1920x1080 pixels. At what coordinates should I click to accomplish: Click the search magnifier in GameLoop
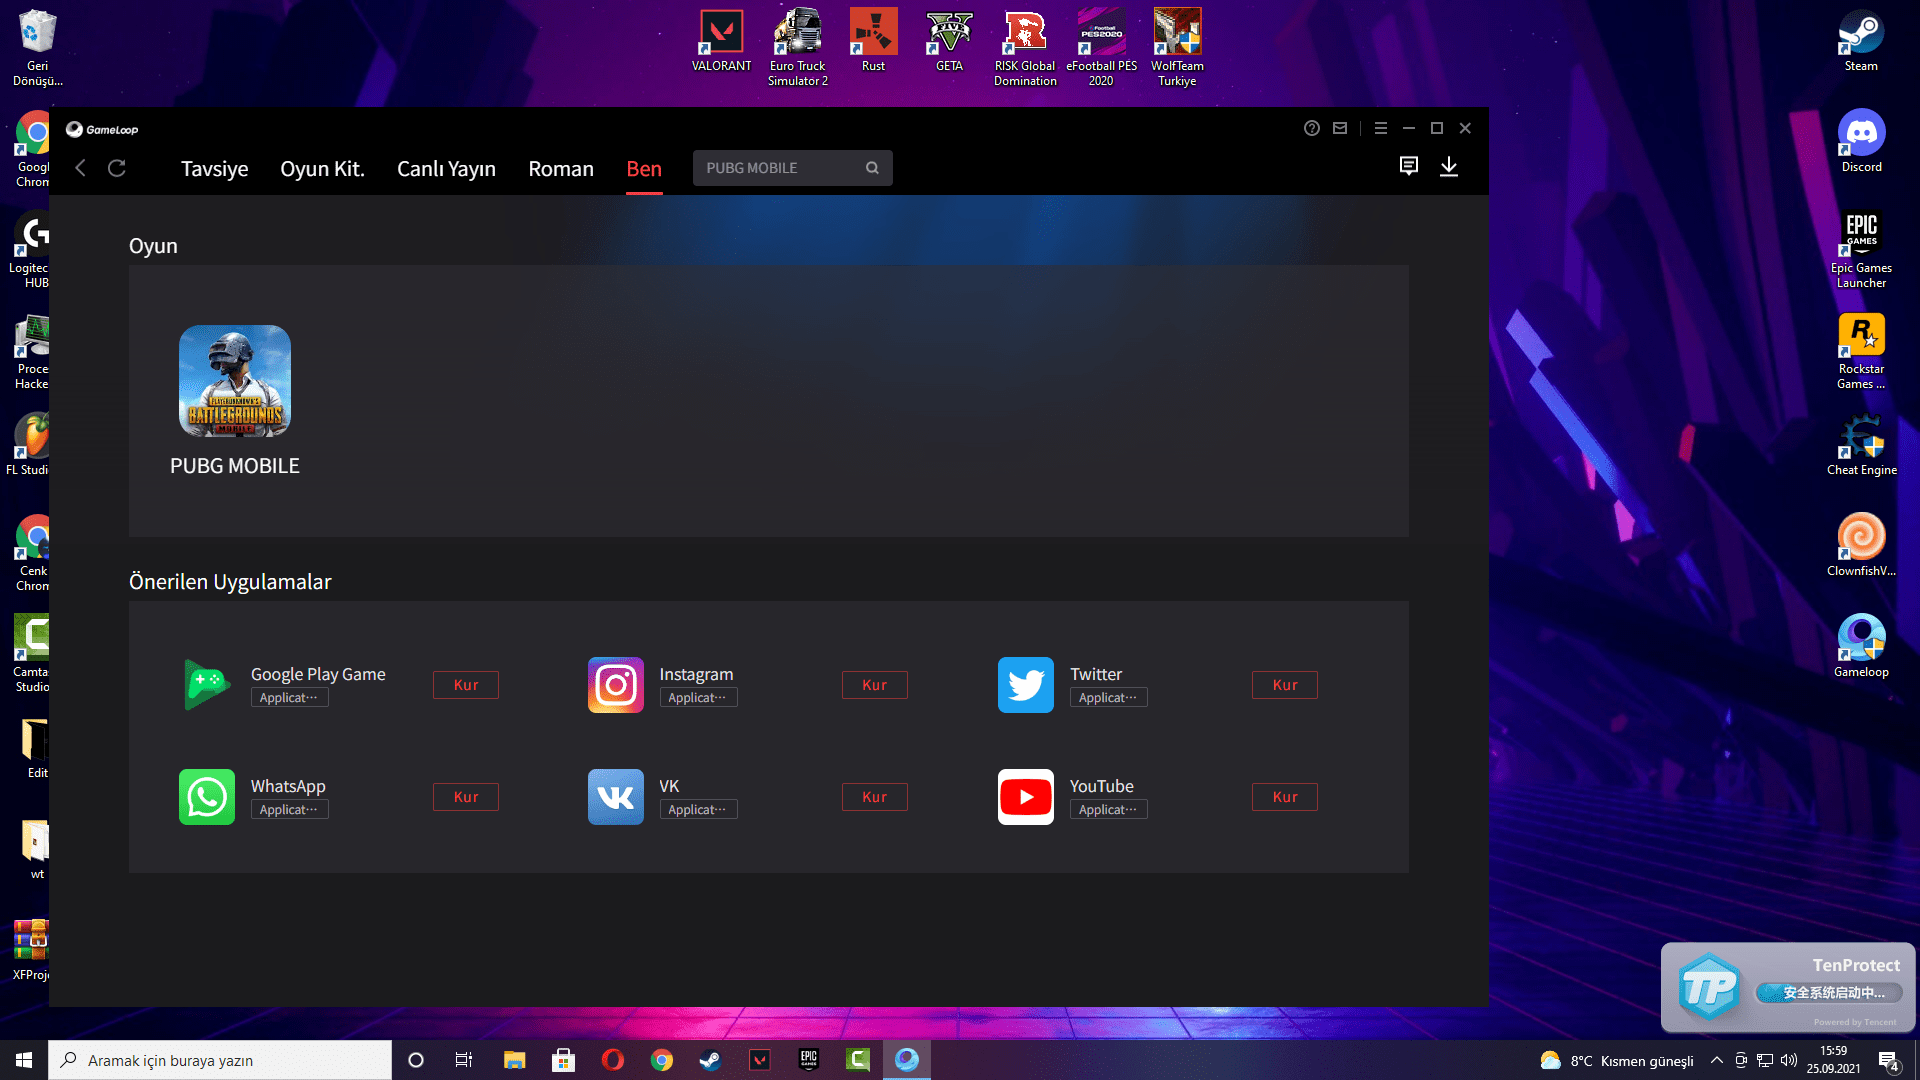click(872, 168)
